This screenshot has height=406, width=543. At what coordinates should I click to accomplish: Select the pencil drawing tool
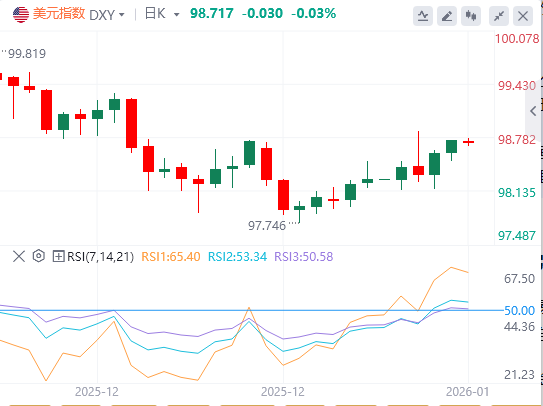(447, 16)
